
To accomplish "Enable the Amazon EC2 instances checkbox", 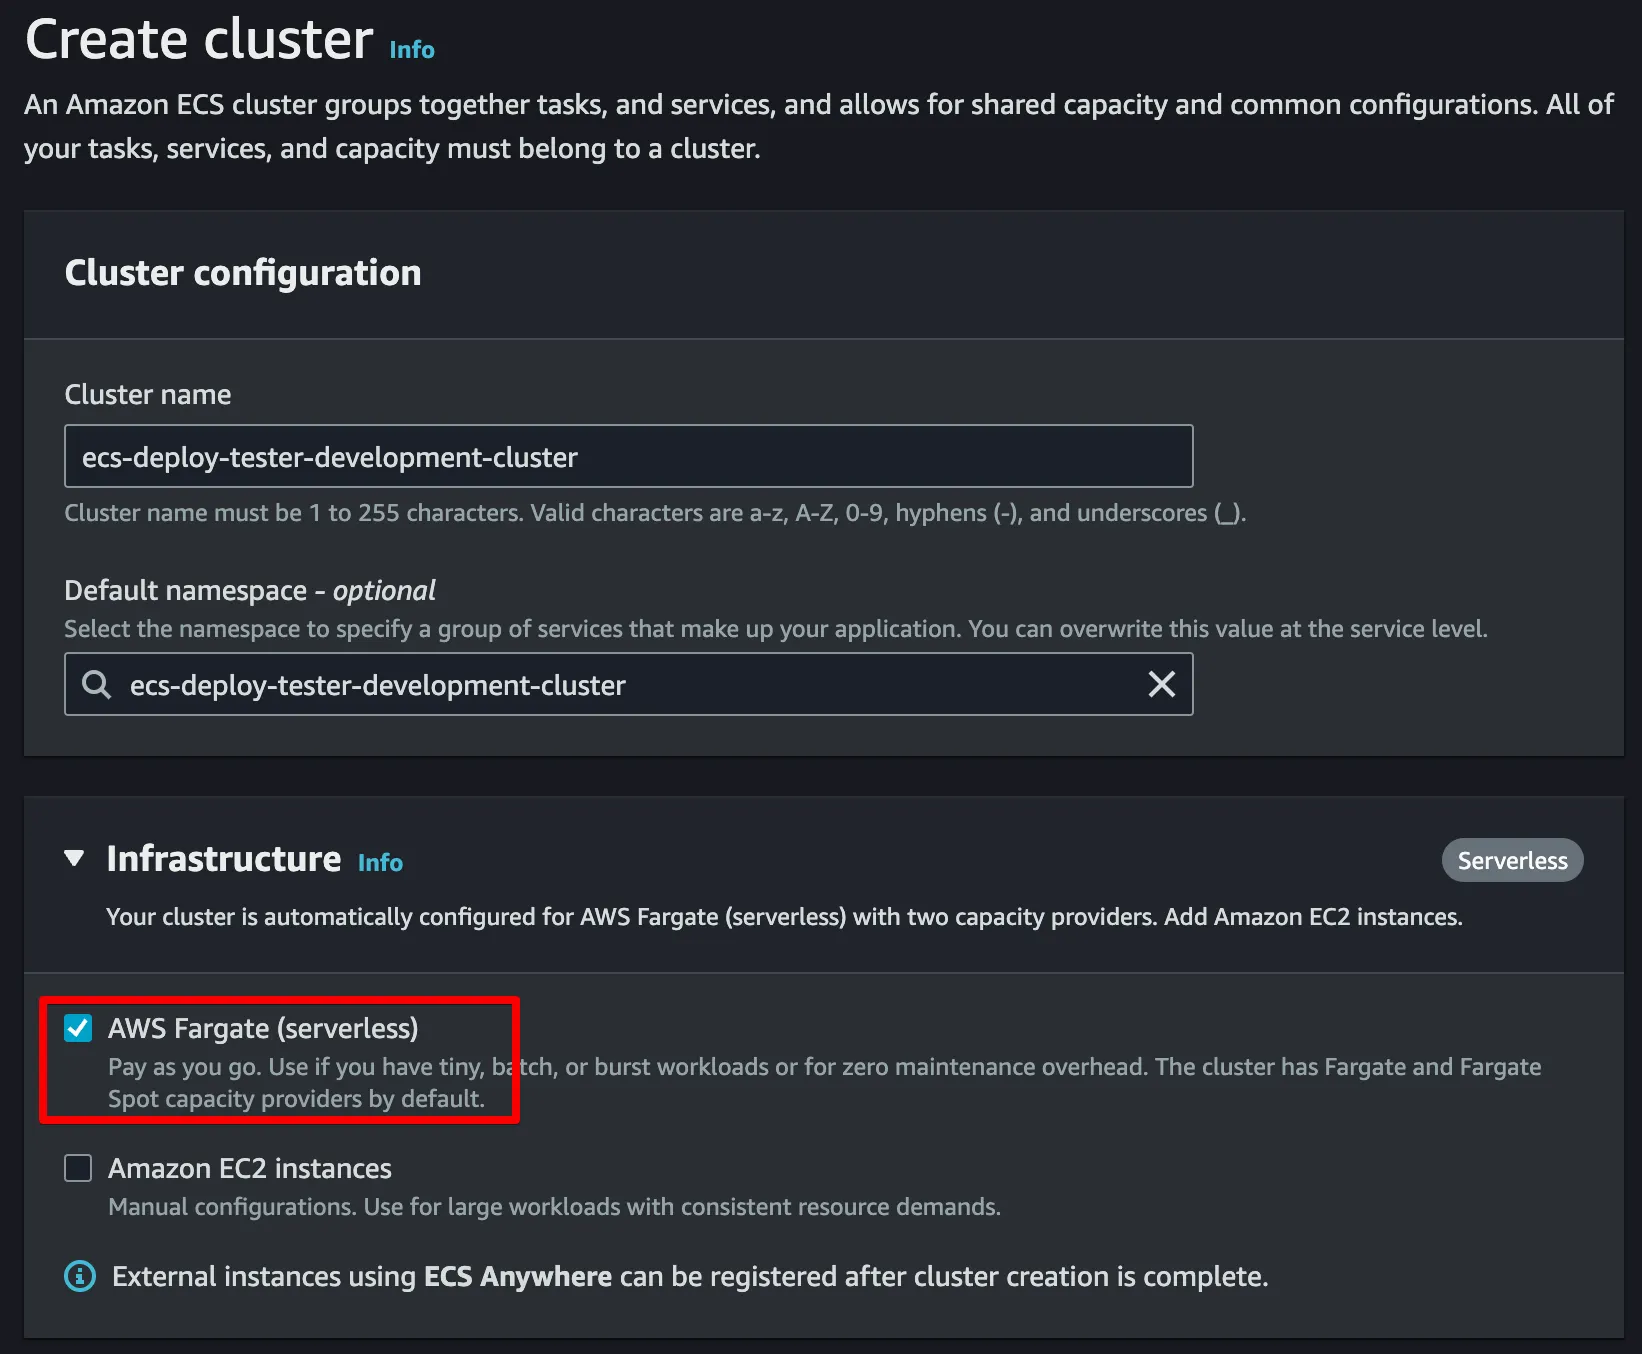I will (78, 1168).
